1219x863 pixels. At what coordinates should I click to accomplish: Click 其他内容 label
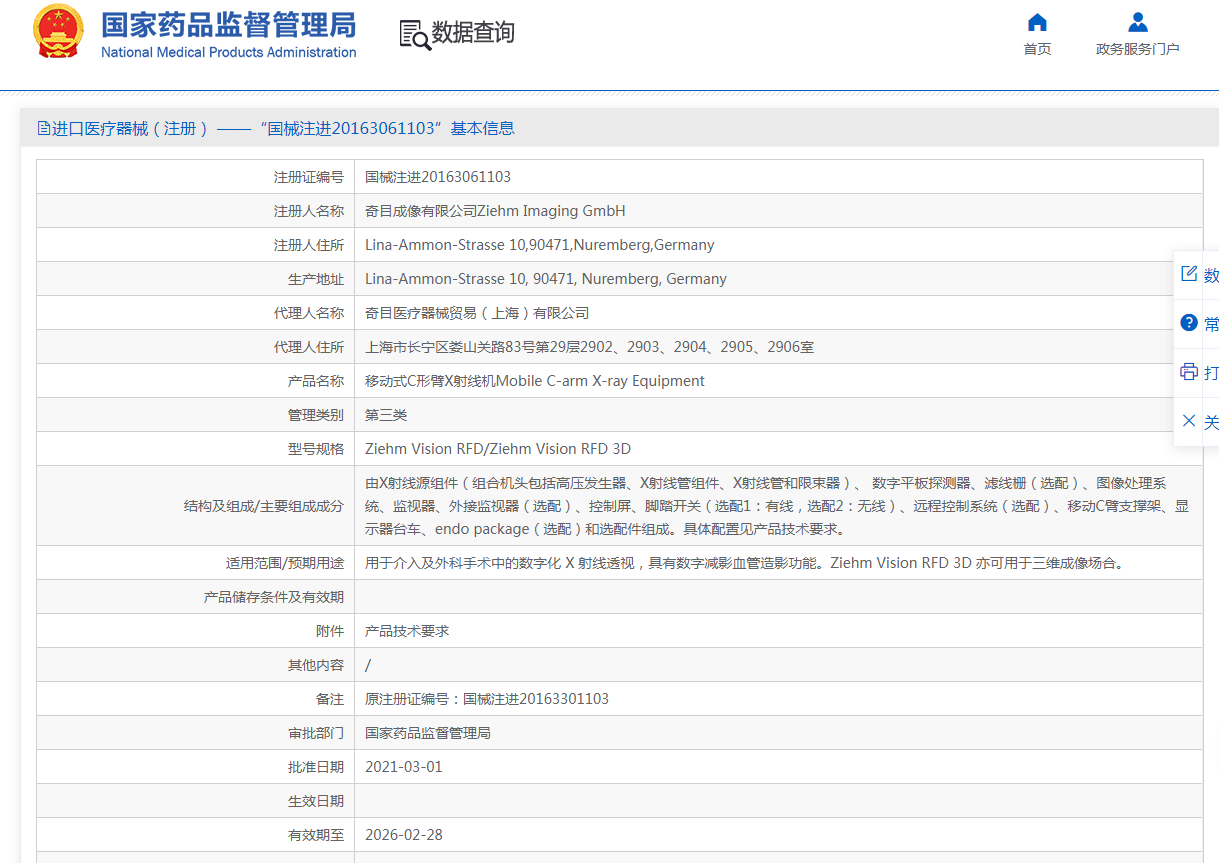click(316, 665)
